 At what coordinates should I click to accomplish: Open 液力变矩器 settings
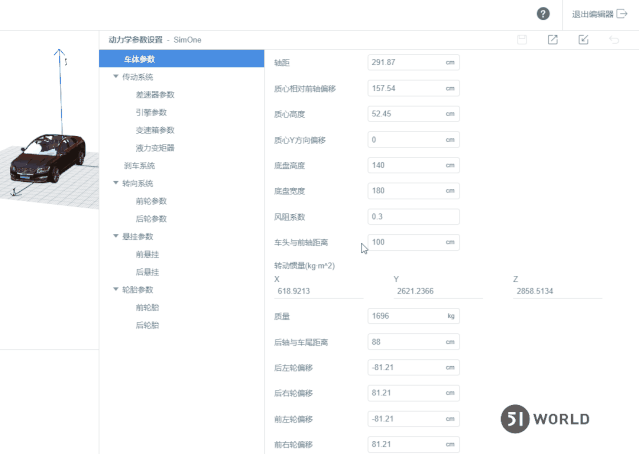pos(155,148)
